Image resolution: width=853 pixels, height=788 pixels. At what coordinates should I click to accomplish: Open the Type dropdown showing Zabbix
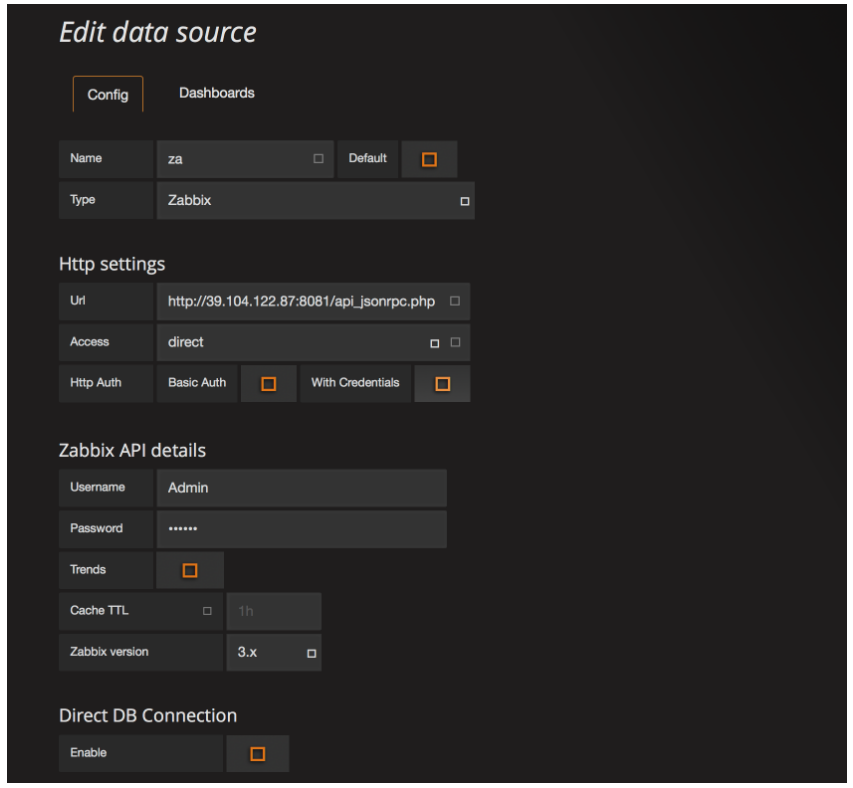click(316, 201)
